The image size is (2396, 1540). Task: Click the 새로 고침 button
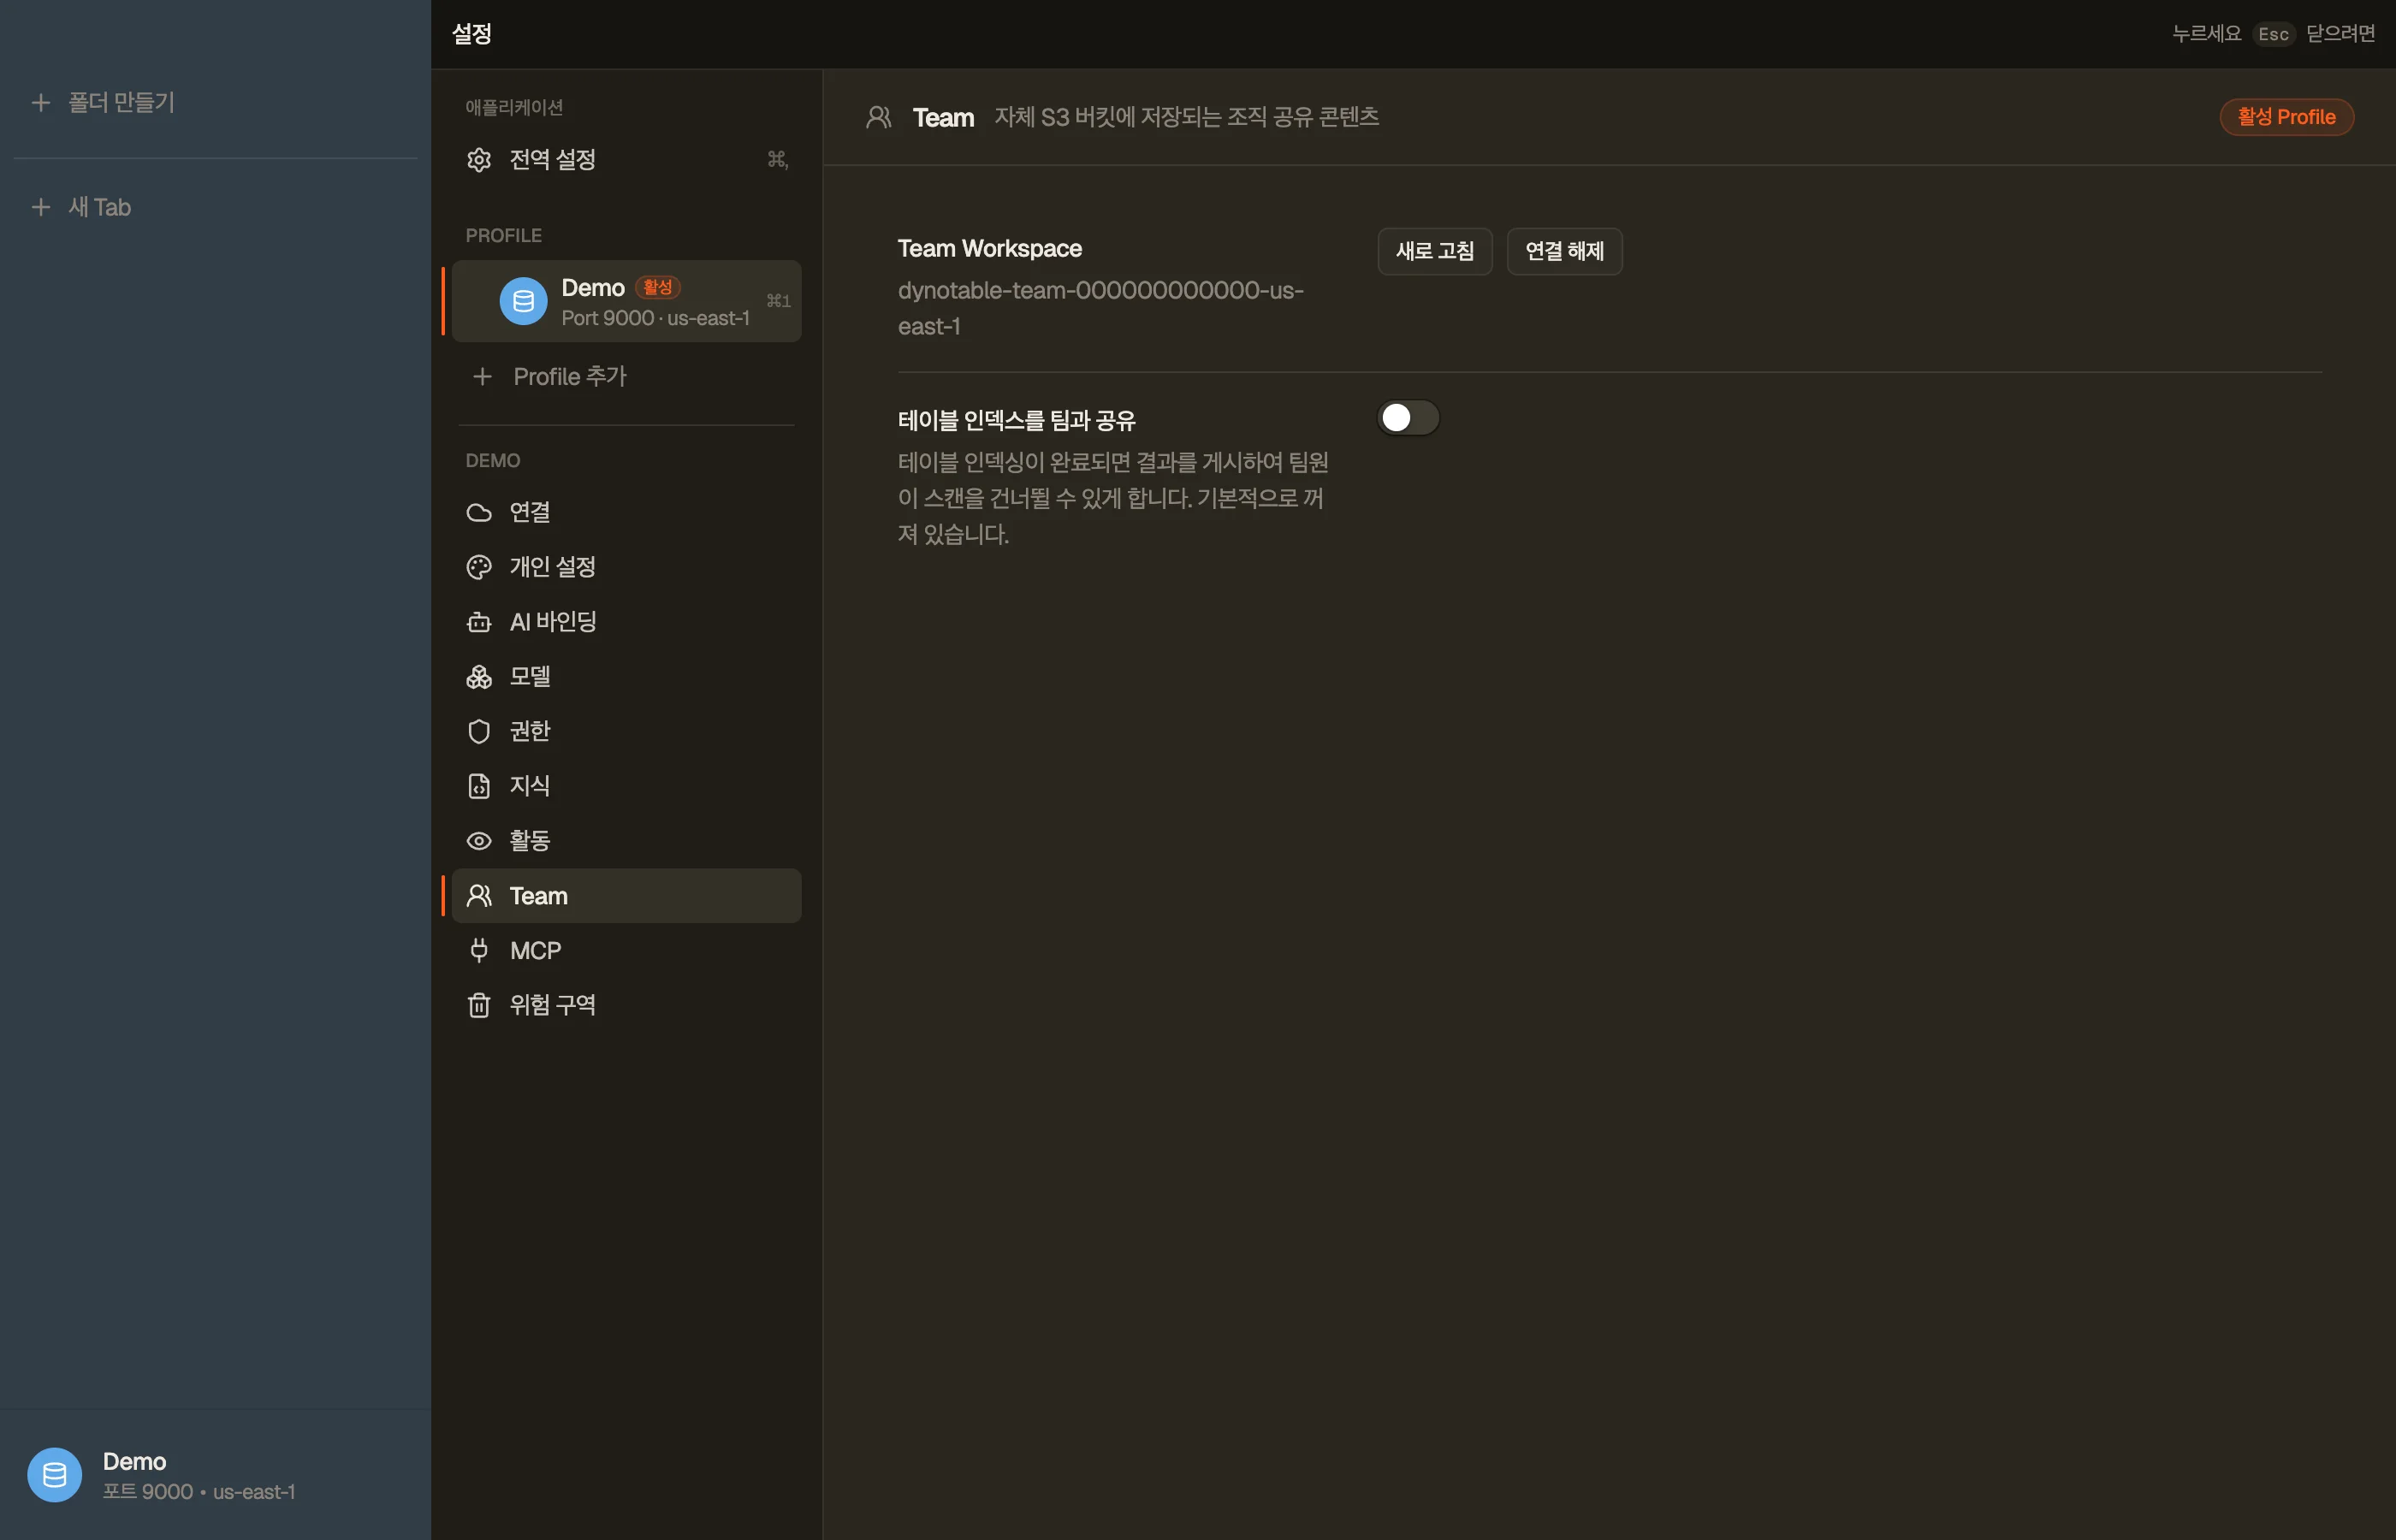point(1435,251)
